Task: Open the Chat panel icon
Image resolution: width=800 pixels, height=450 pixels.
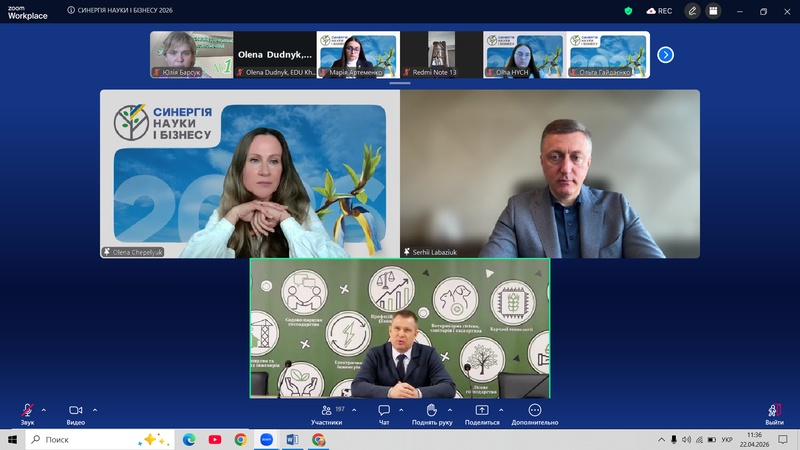Action: 384,410
